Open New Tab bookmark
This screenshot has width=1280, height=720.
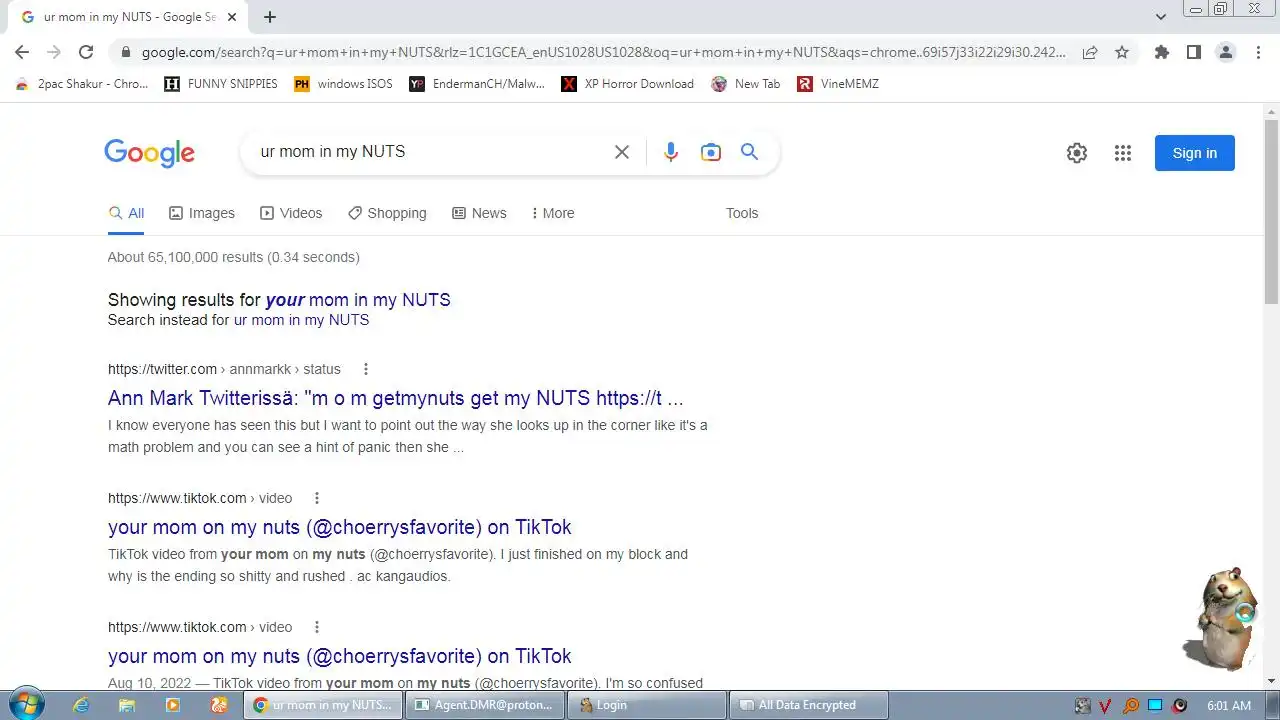click(746, 84)
